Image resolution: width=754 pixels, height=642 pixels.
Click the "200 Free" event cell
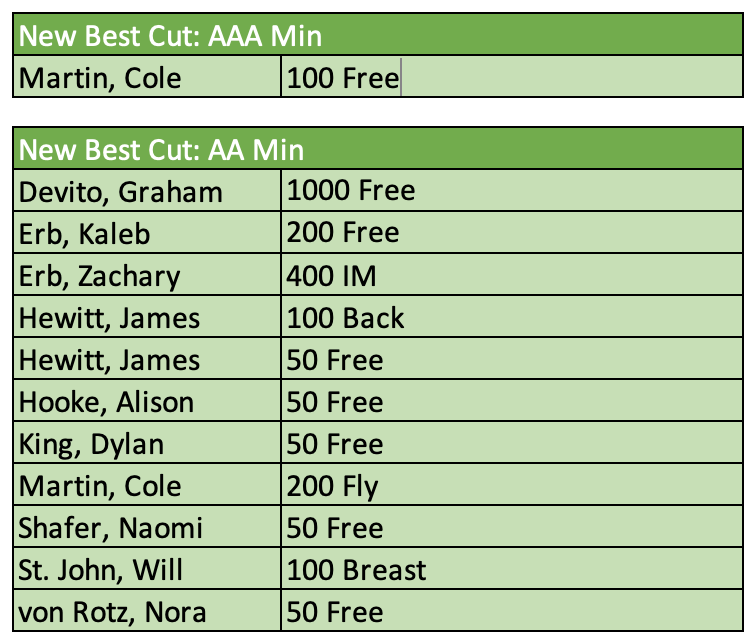343,233
